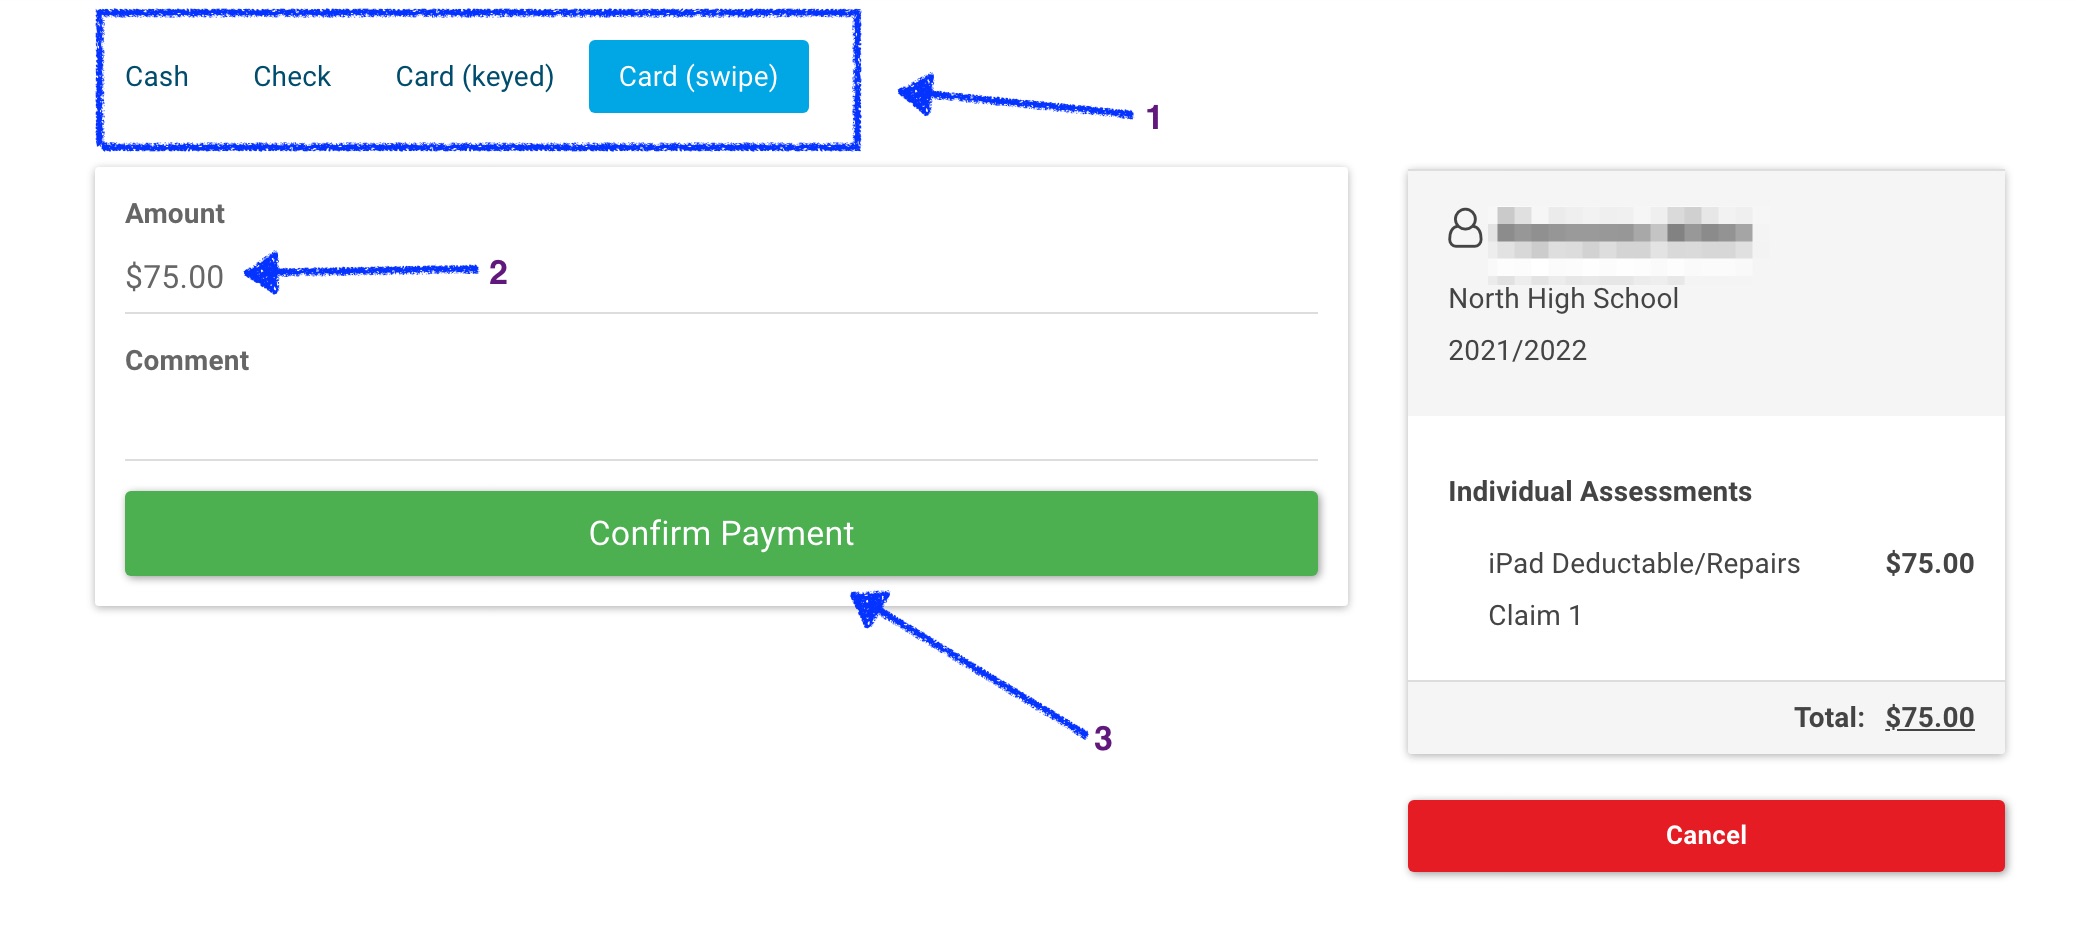Click the 2021/2022 school year label

1517,351
